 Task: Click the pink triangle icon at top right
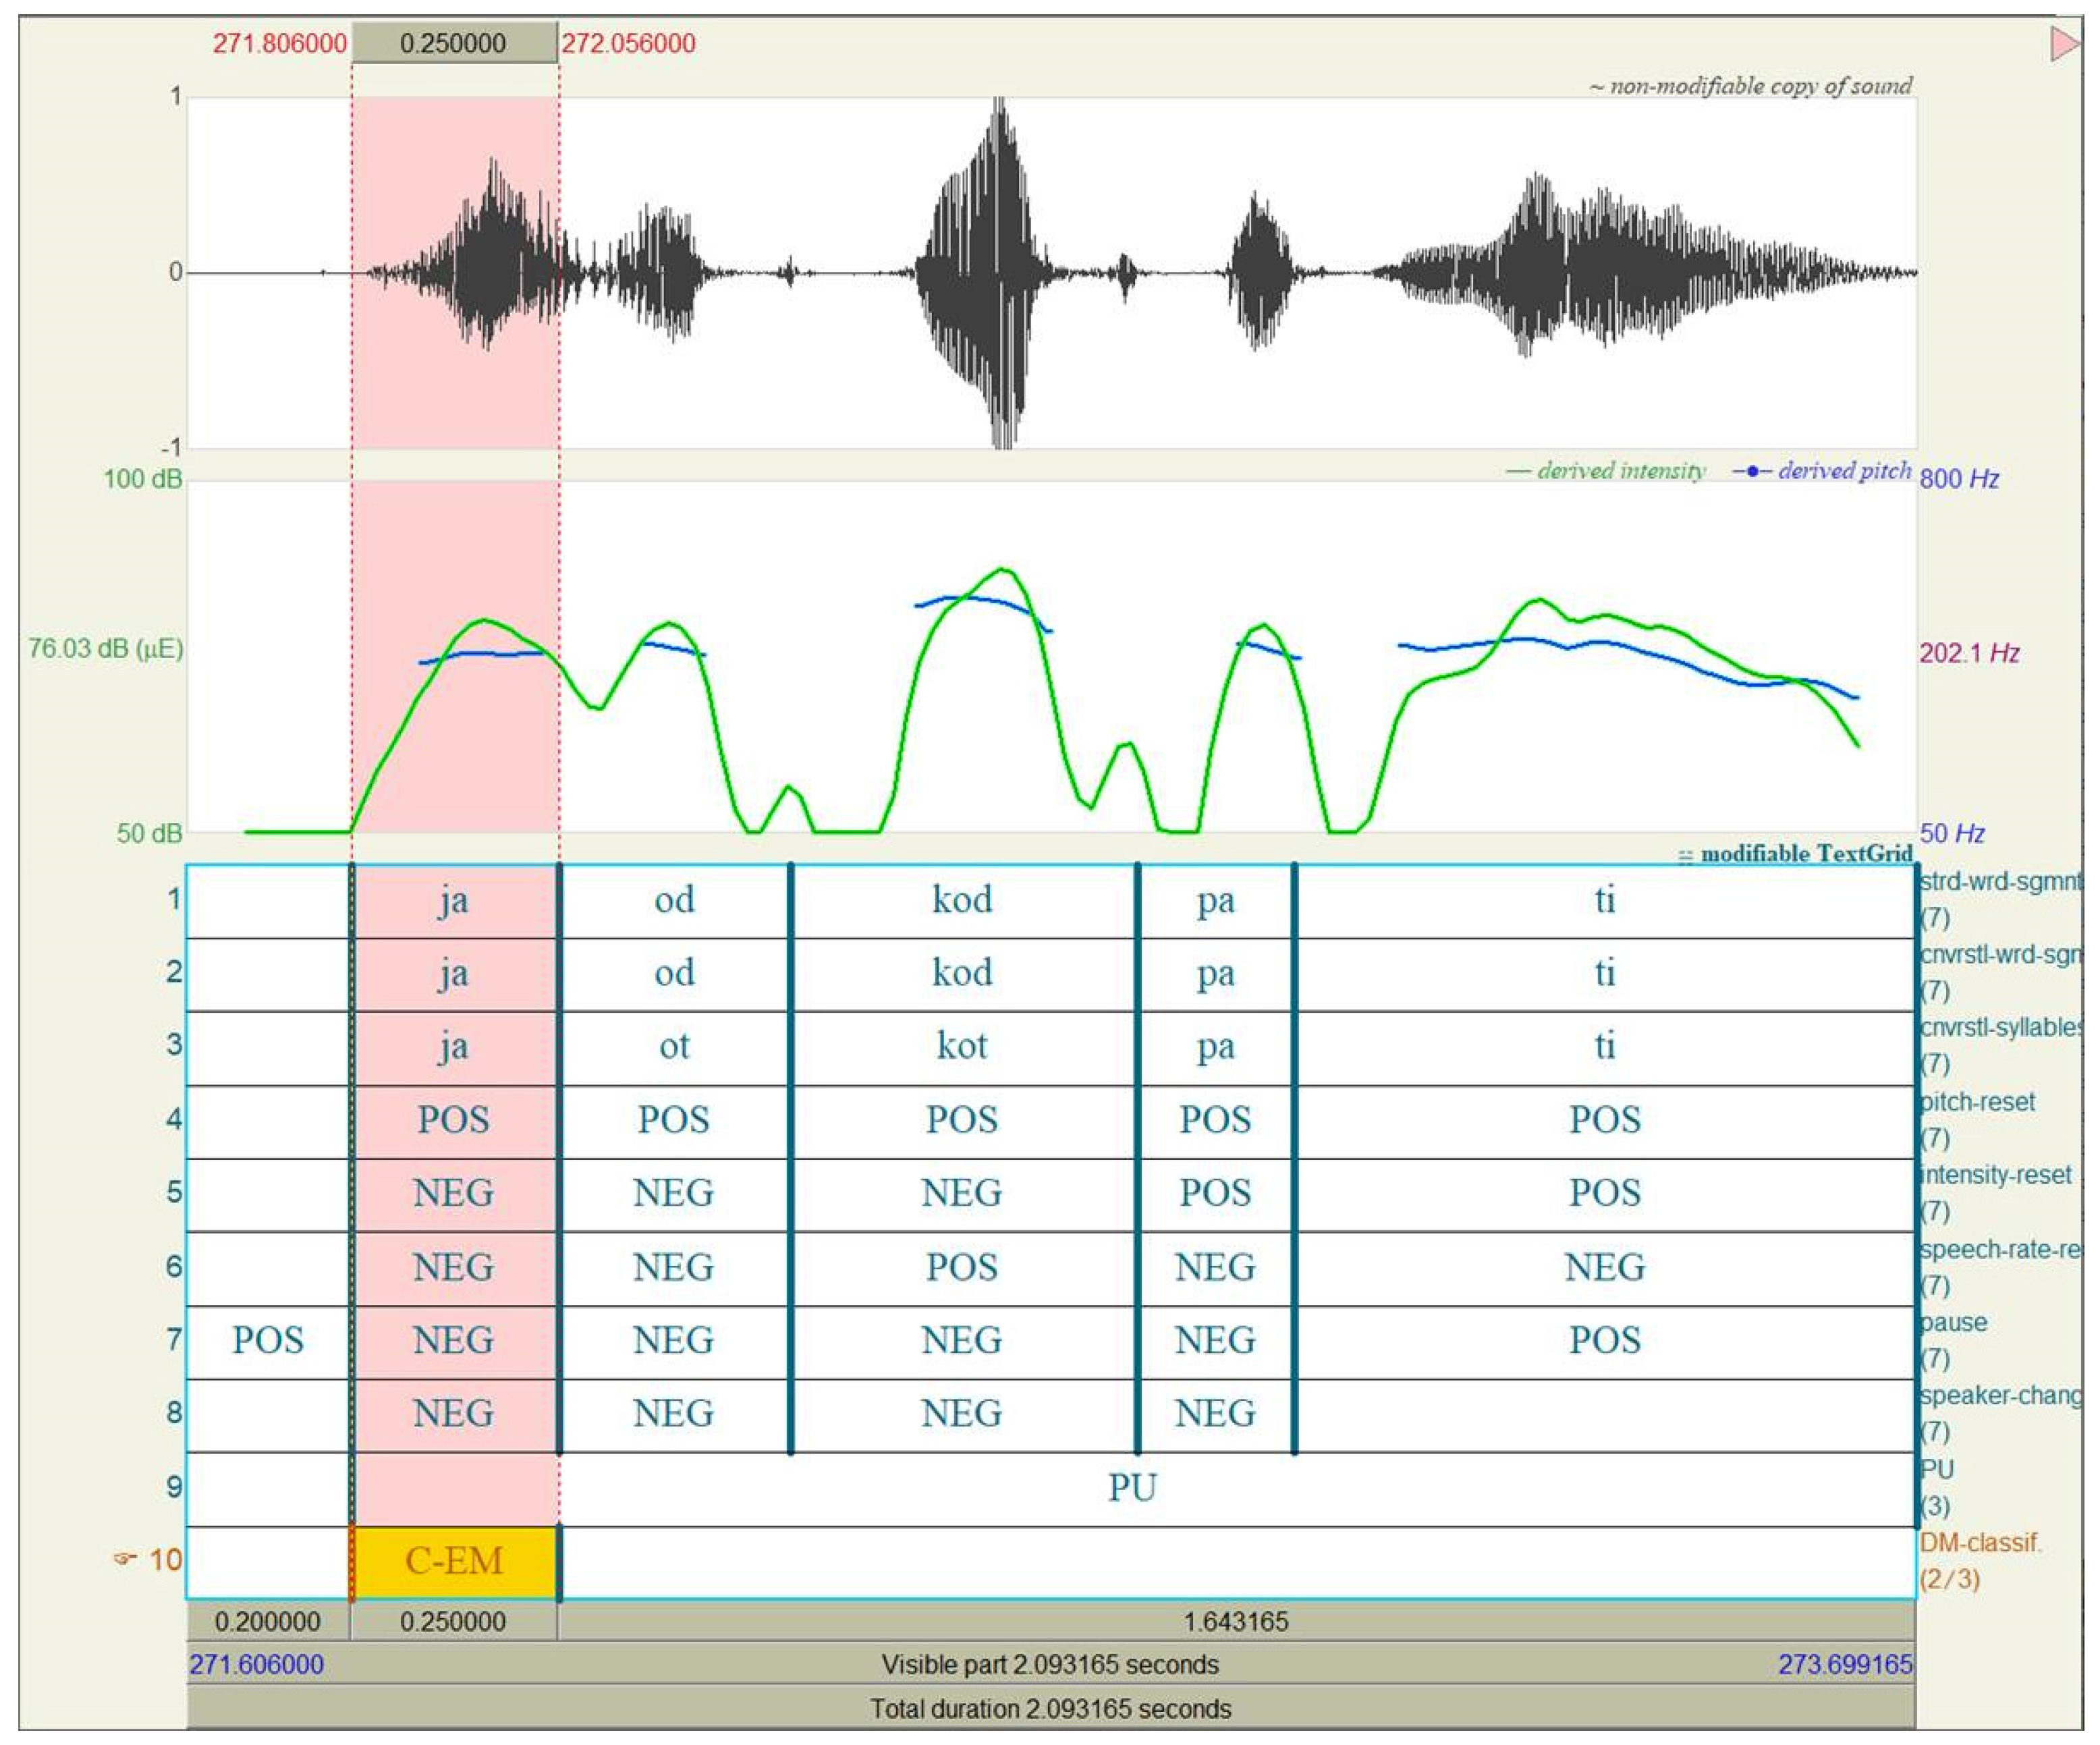[2063, 44]
